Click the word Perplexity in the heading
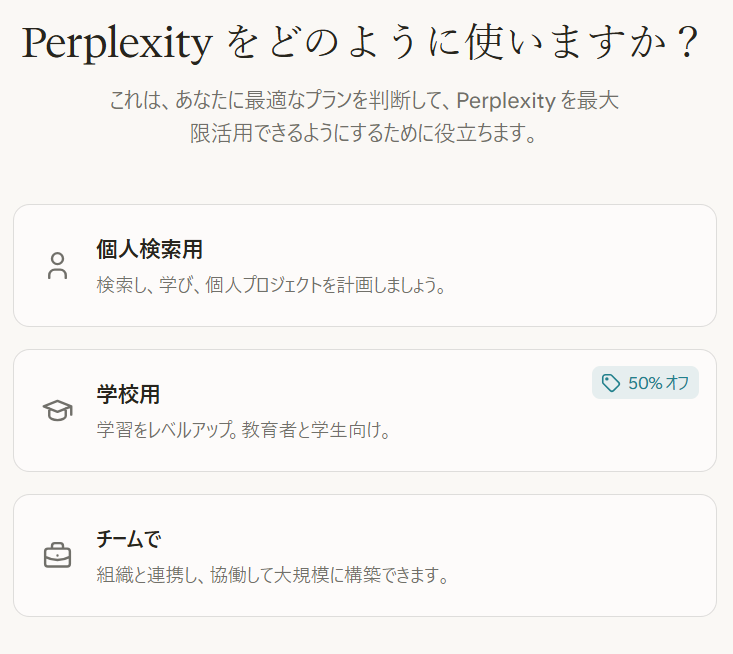 point(115,45)
